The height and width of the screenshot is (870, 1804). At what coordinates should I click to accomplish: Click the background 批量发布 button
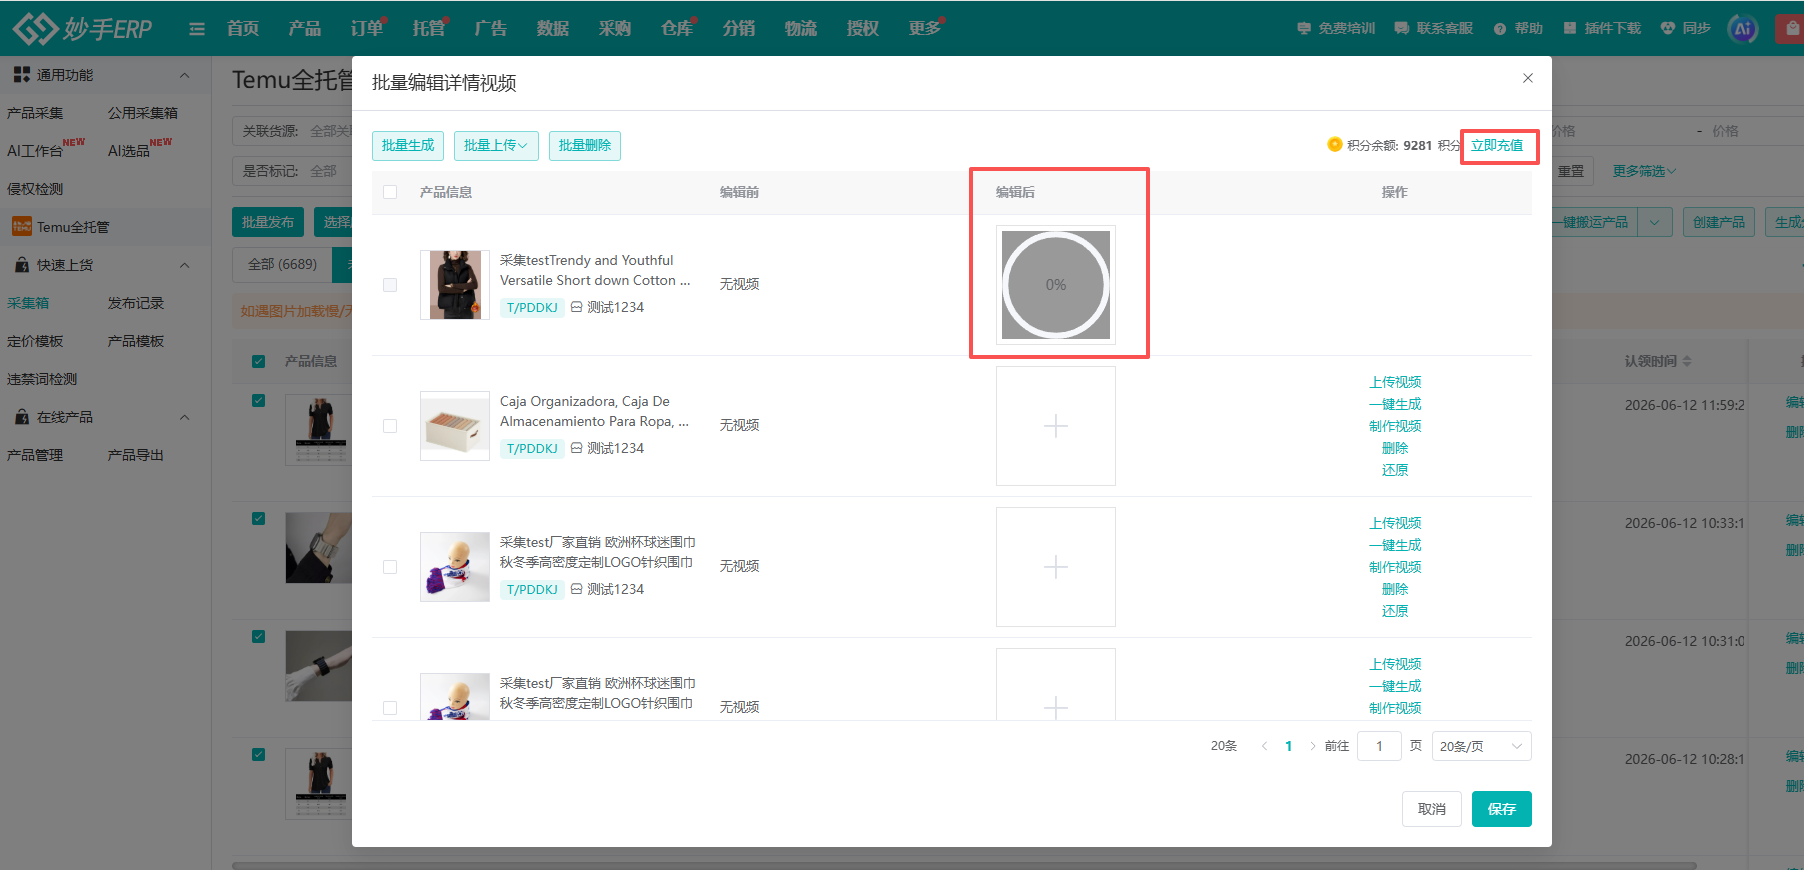(x=268, y=222)
